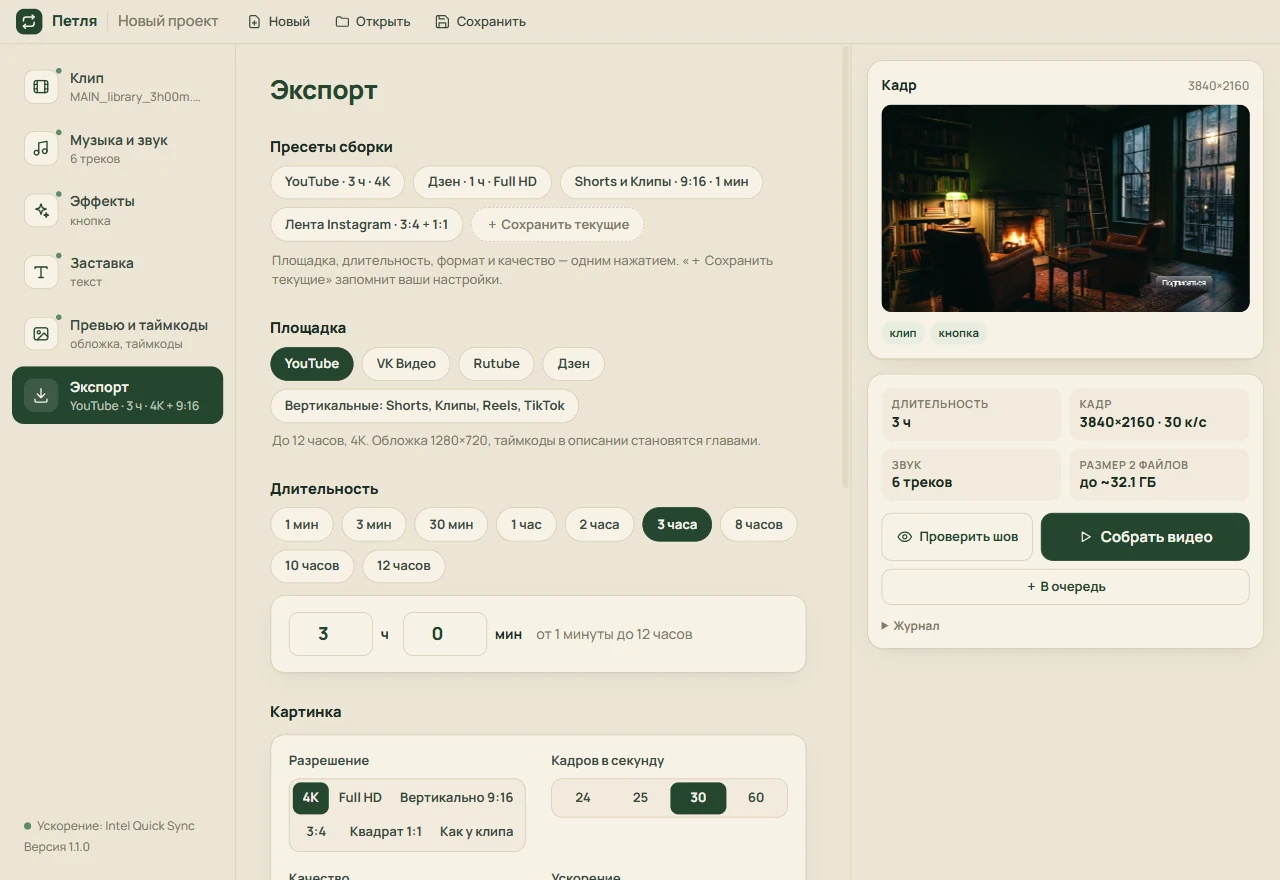Image resolution: width=1280 pixels, height=880 pixels.
Task: Click the клип tag under the preview
Action: [903, 333]
